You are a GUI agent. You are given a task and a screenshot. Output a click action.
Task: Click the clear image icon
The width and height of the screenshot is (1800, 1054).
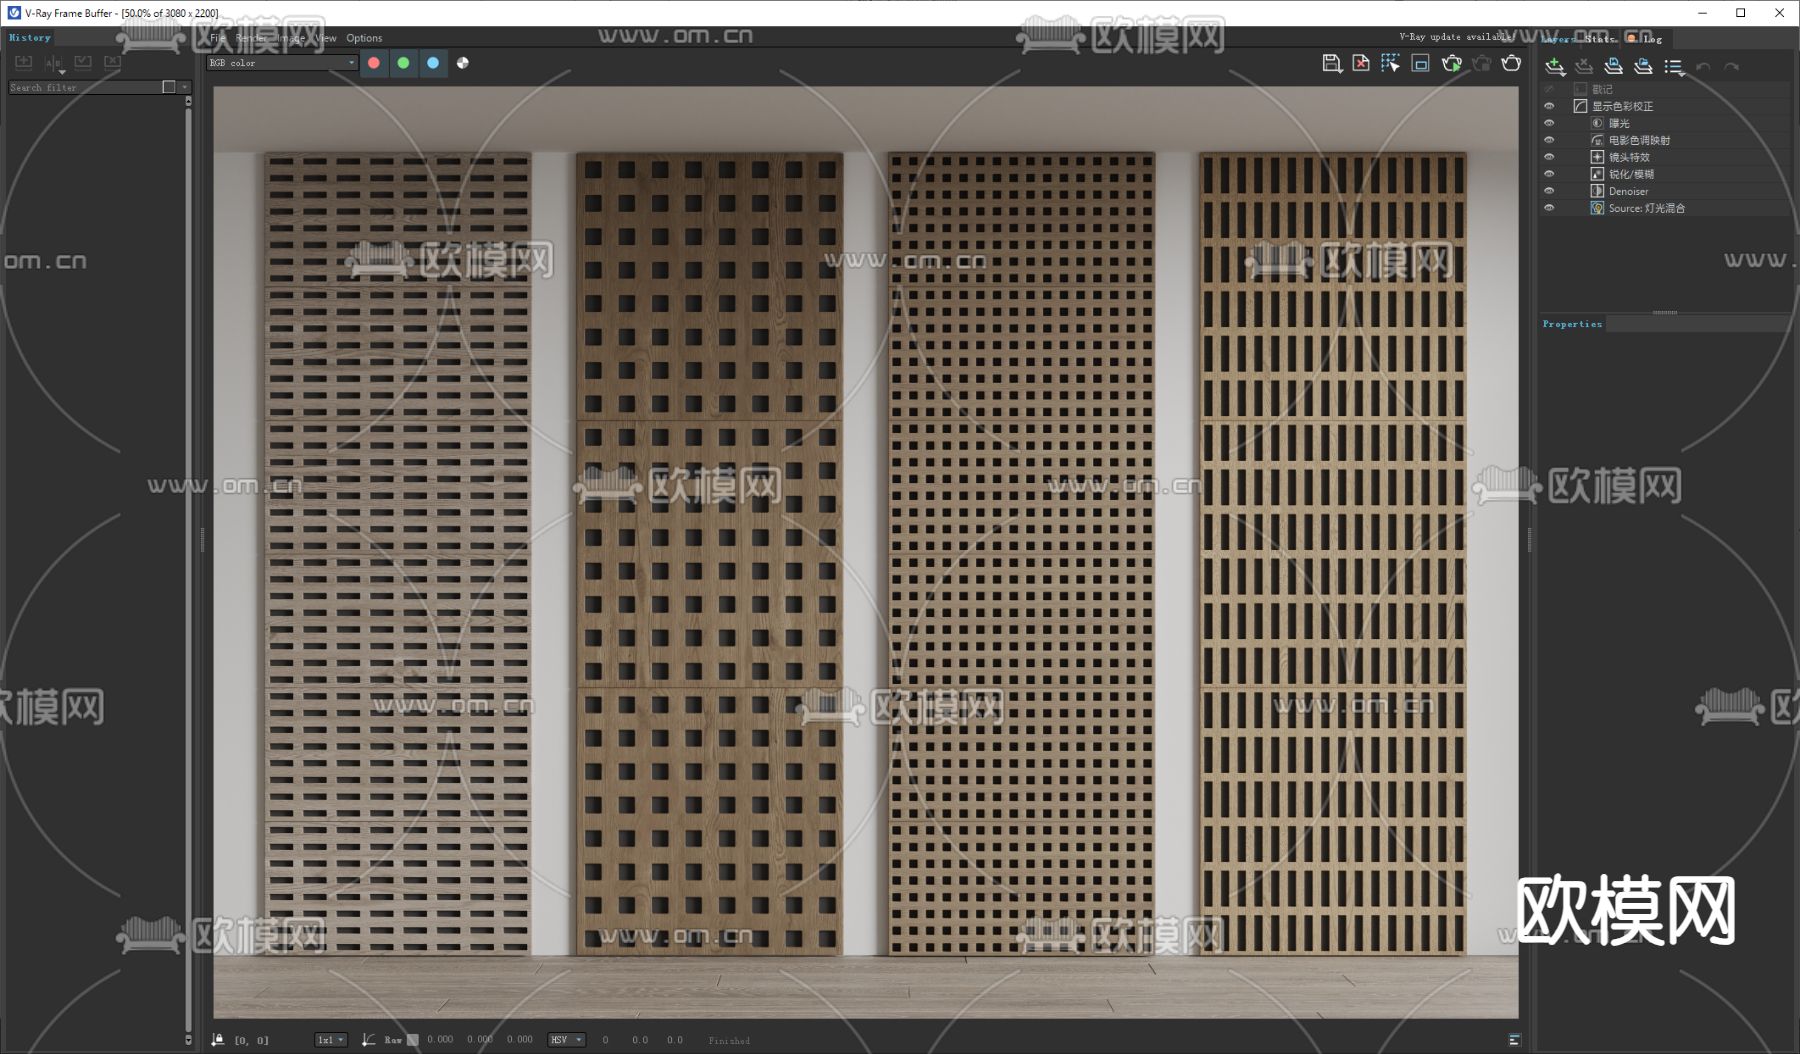pos(1361,63)
